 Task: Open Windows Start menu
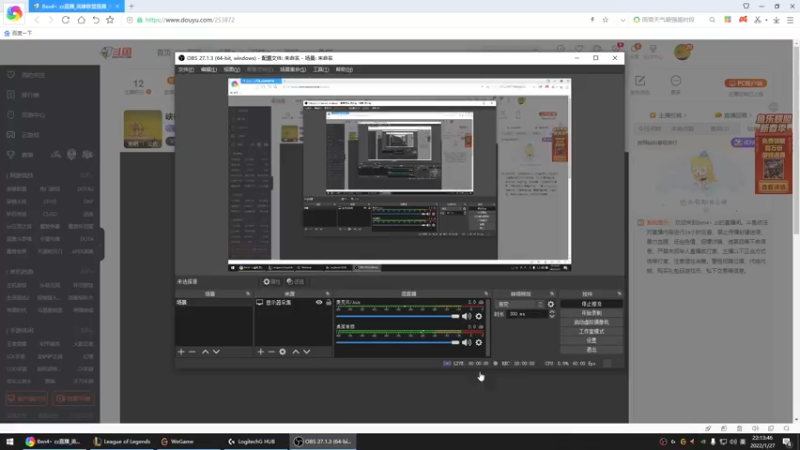click(x=10, y=441)
